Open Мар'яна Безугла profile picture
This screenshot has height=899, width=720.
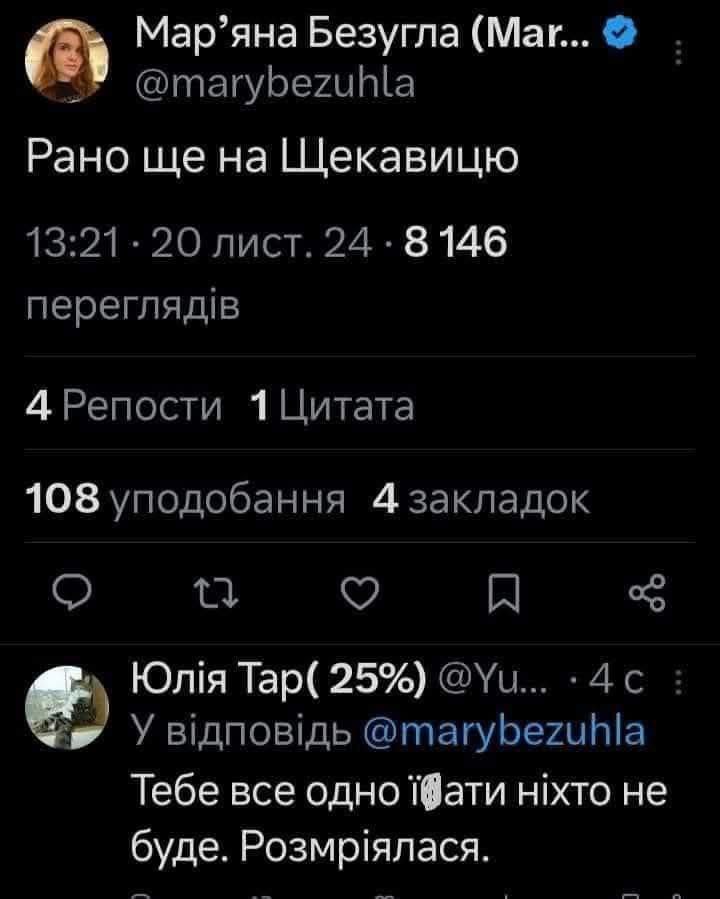(x=66, y=61)
